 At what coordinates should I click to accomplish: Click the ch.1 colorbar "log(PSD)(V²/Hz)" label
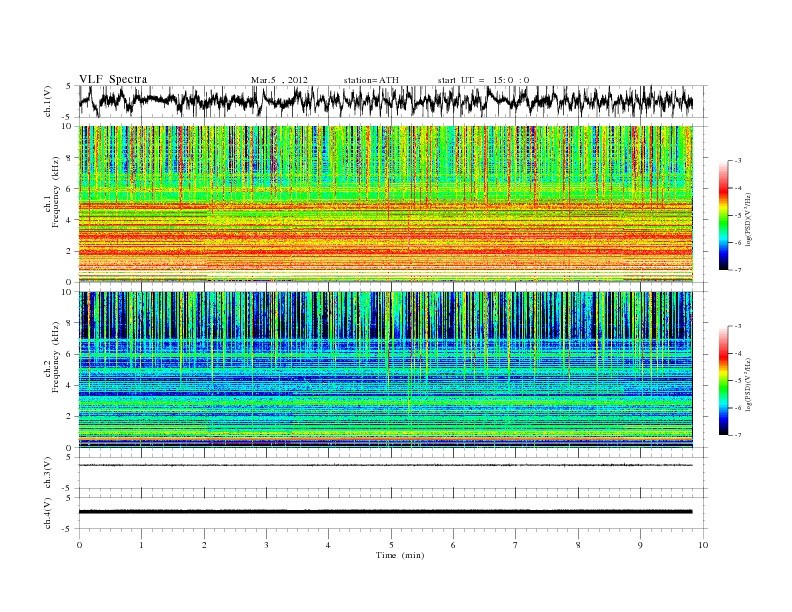coord(749,219)
